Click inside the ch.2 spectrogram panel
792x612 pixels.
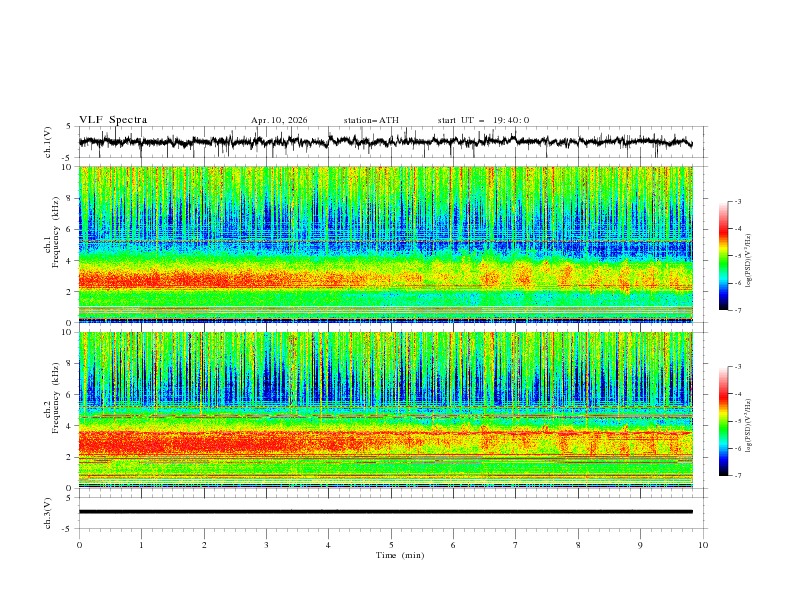385,410
